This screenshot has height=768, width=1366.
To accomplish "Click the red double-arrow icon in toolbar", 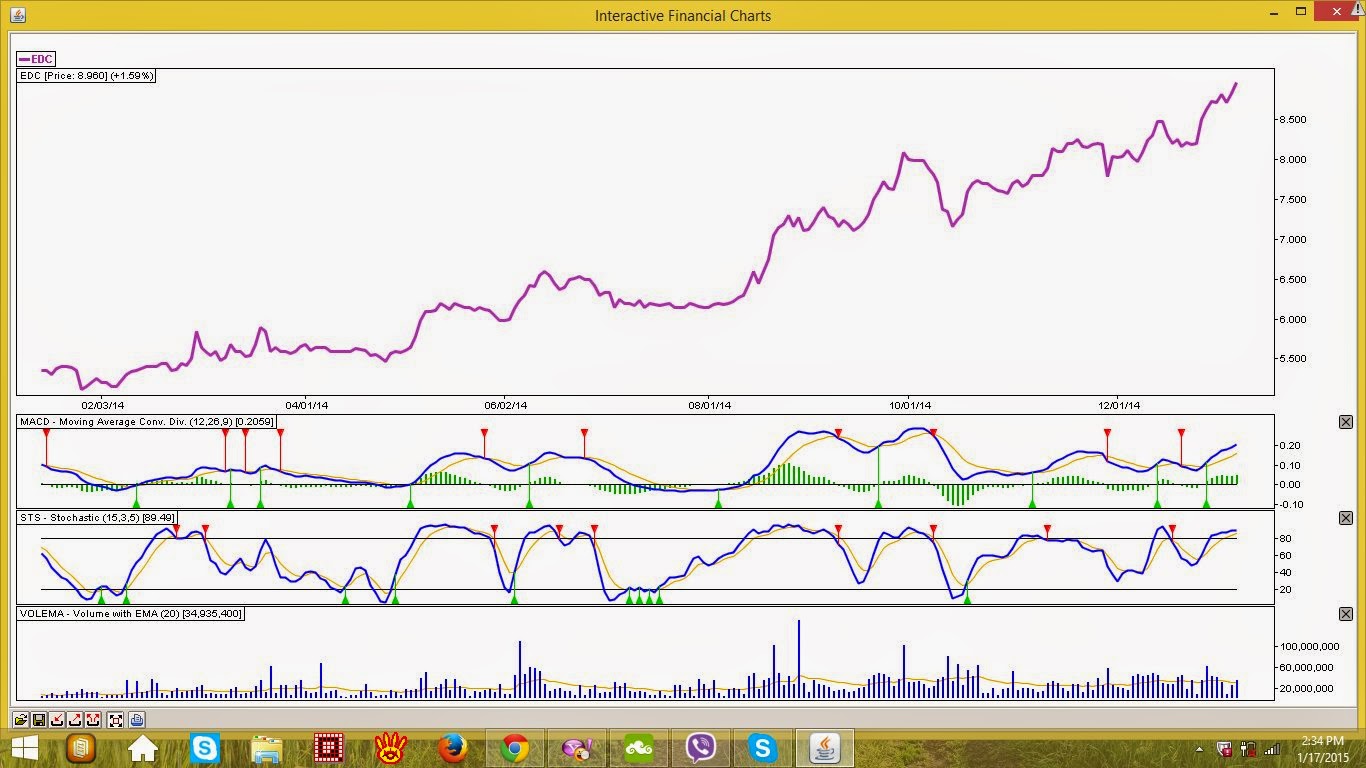I will pos(93,719).
